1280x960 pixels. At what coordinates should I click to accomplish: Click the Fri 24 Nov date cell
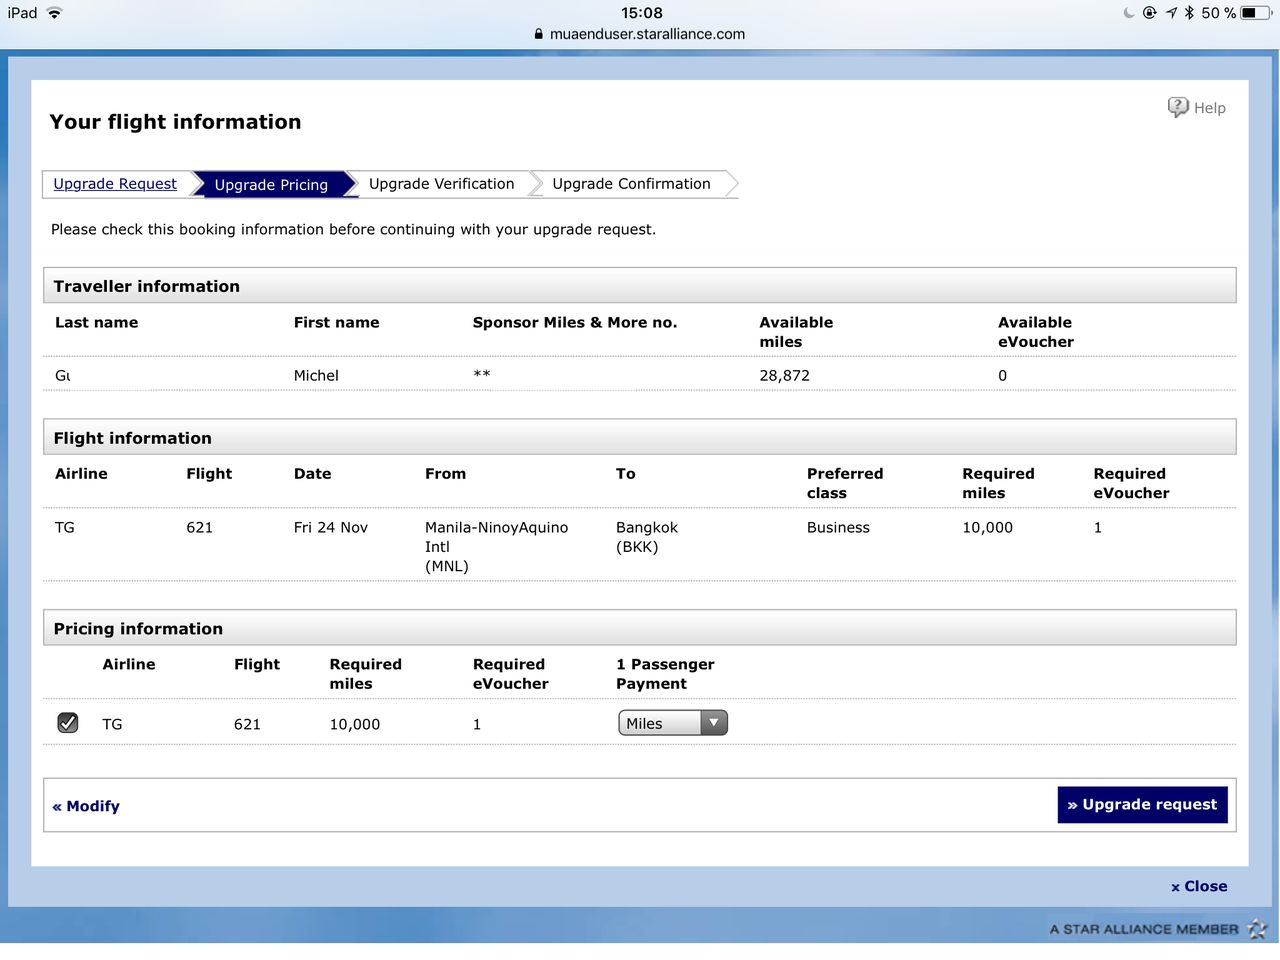click(330, 527)
